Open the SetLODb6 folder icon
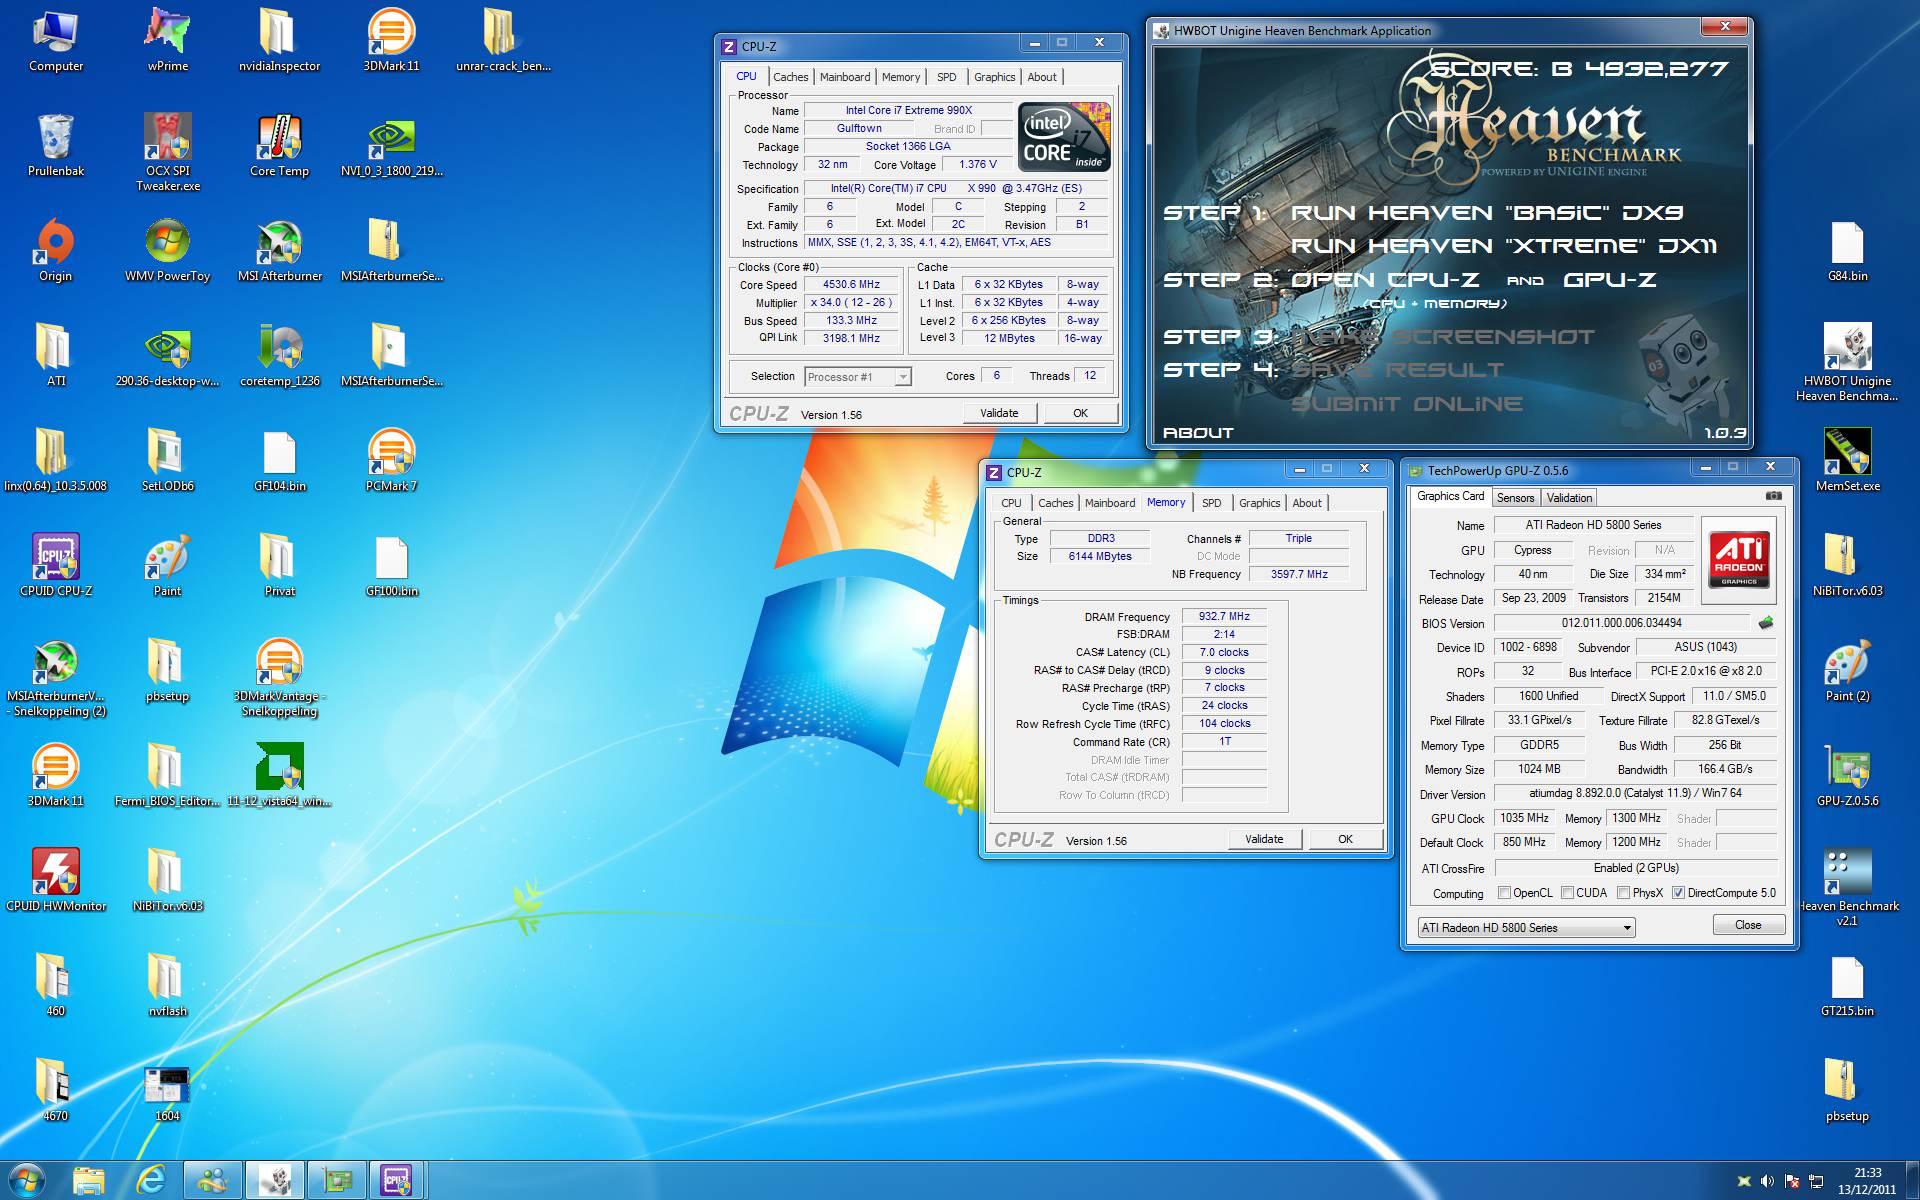1920x1200 pixels. [x=168, y=458]
